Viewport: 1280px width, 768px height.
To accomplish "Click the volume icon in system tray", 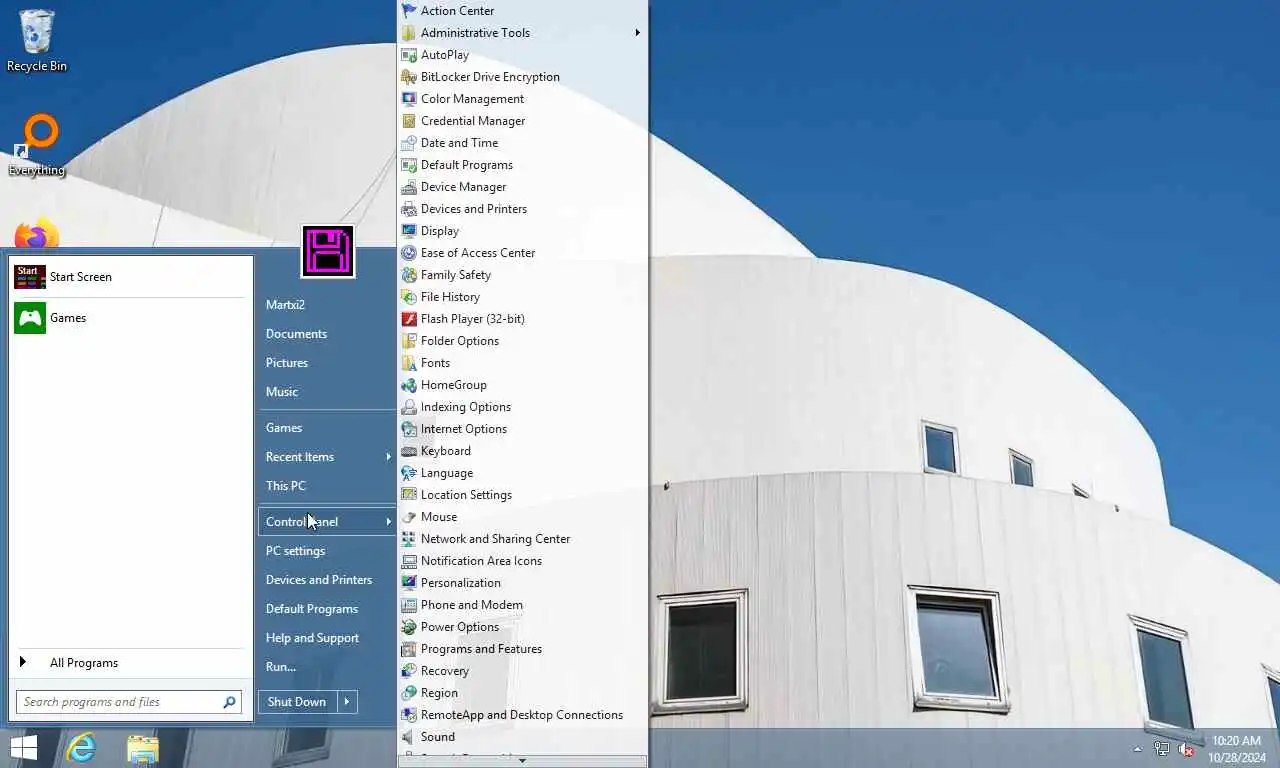I will [x=1186, y=749].
